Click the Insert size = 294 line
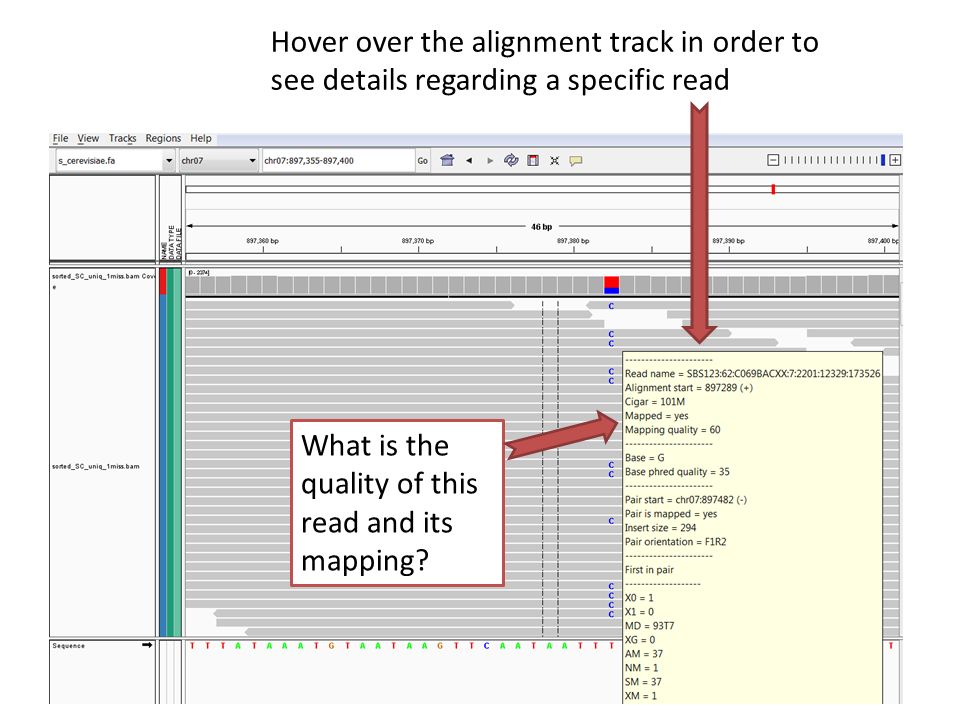The width and height of the screenshot is (960, 720). point(661,528)
